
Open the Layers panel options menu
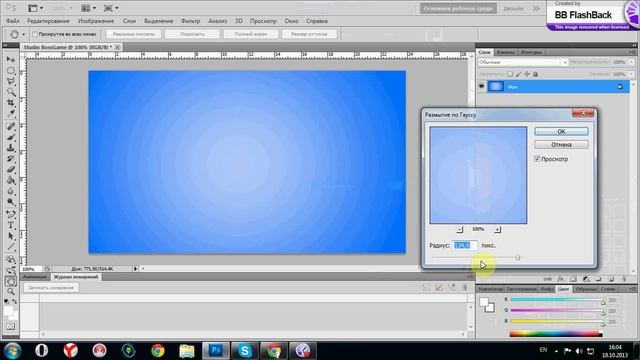pyautogui.click(x=632, y=52)
